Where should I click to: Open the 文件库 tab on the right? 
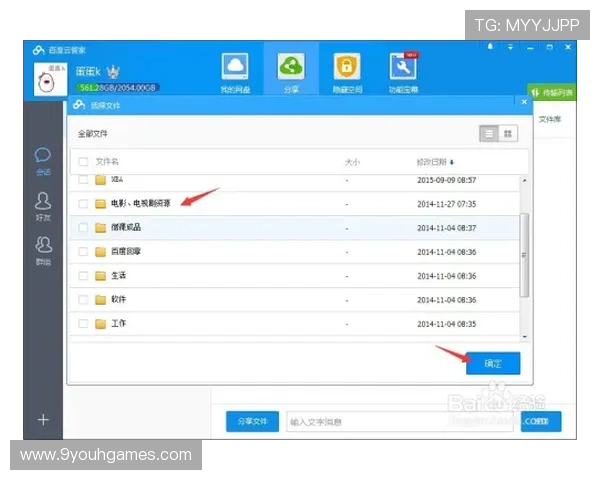pos(549,119)
